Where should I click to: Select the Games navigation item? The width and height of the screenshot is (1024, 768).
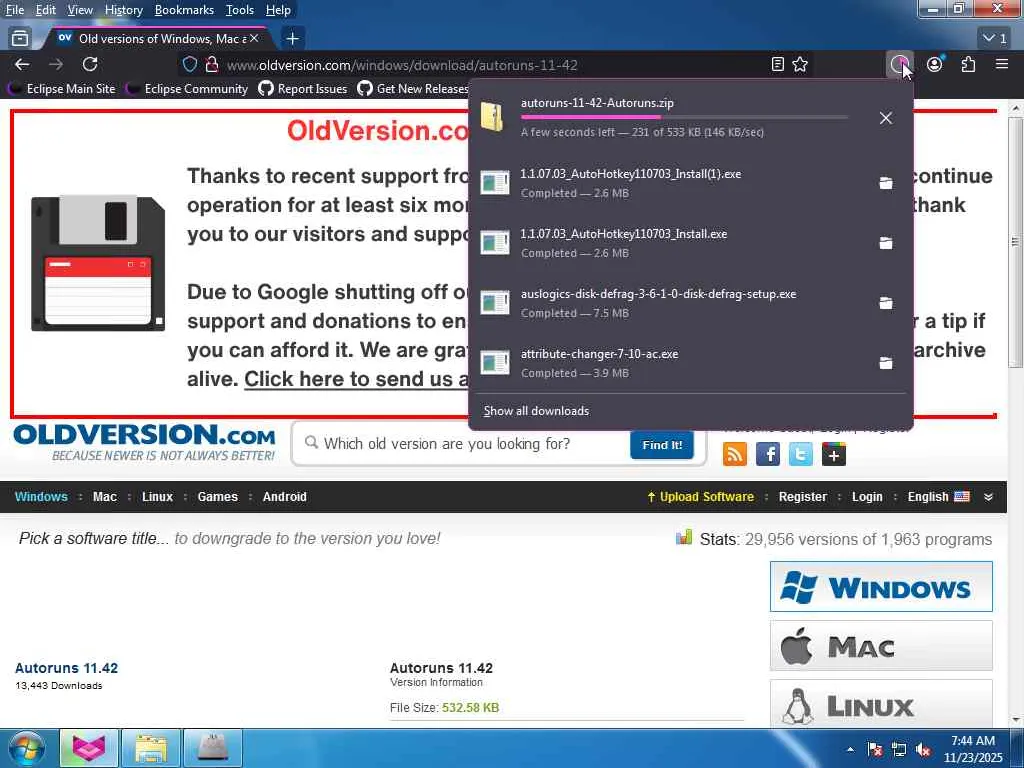[x=217, y=497]
